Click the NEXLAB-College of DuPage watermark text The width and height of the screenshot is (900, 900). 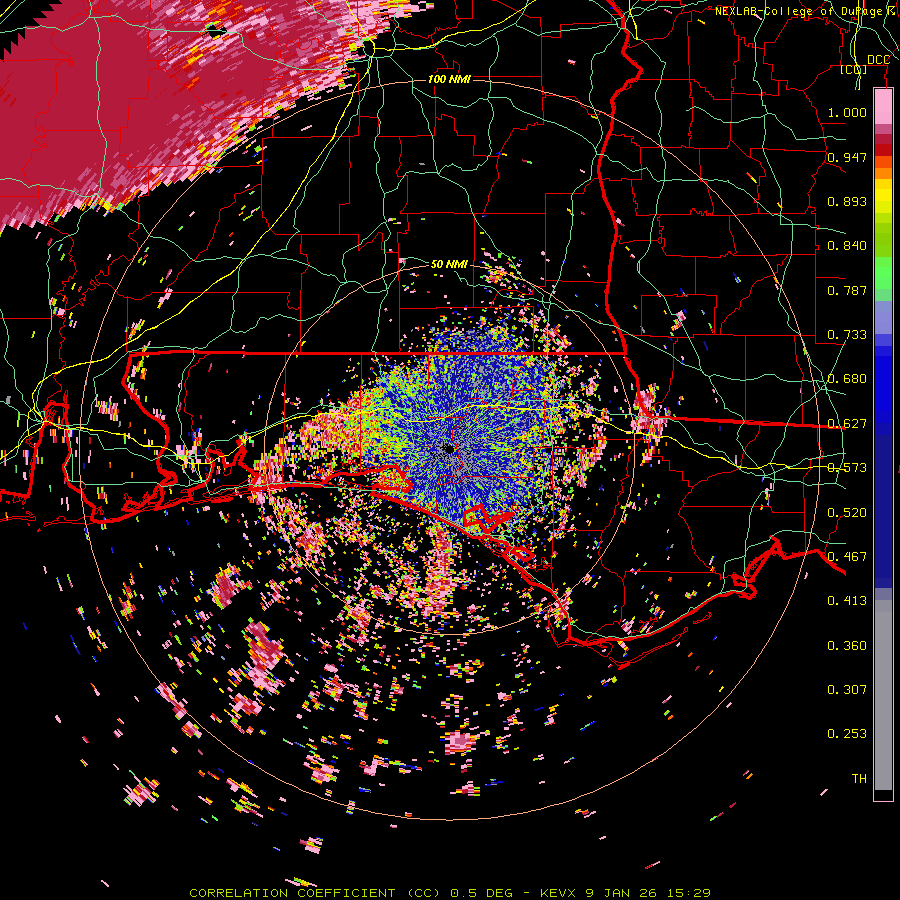(806, 11)
